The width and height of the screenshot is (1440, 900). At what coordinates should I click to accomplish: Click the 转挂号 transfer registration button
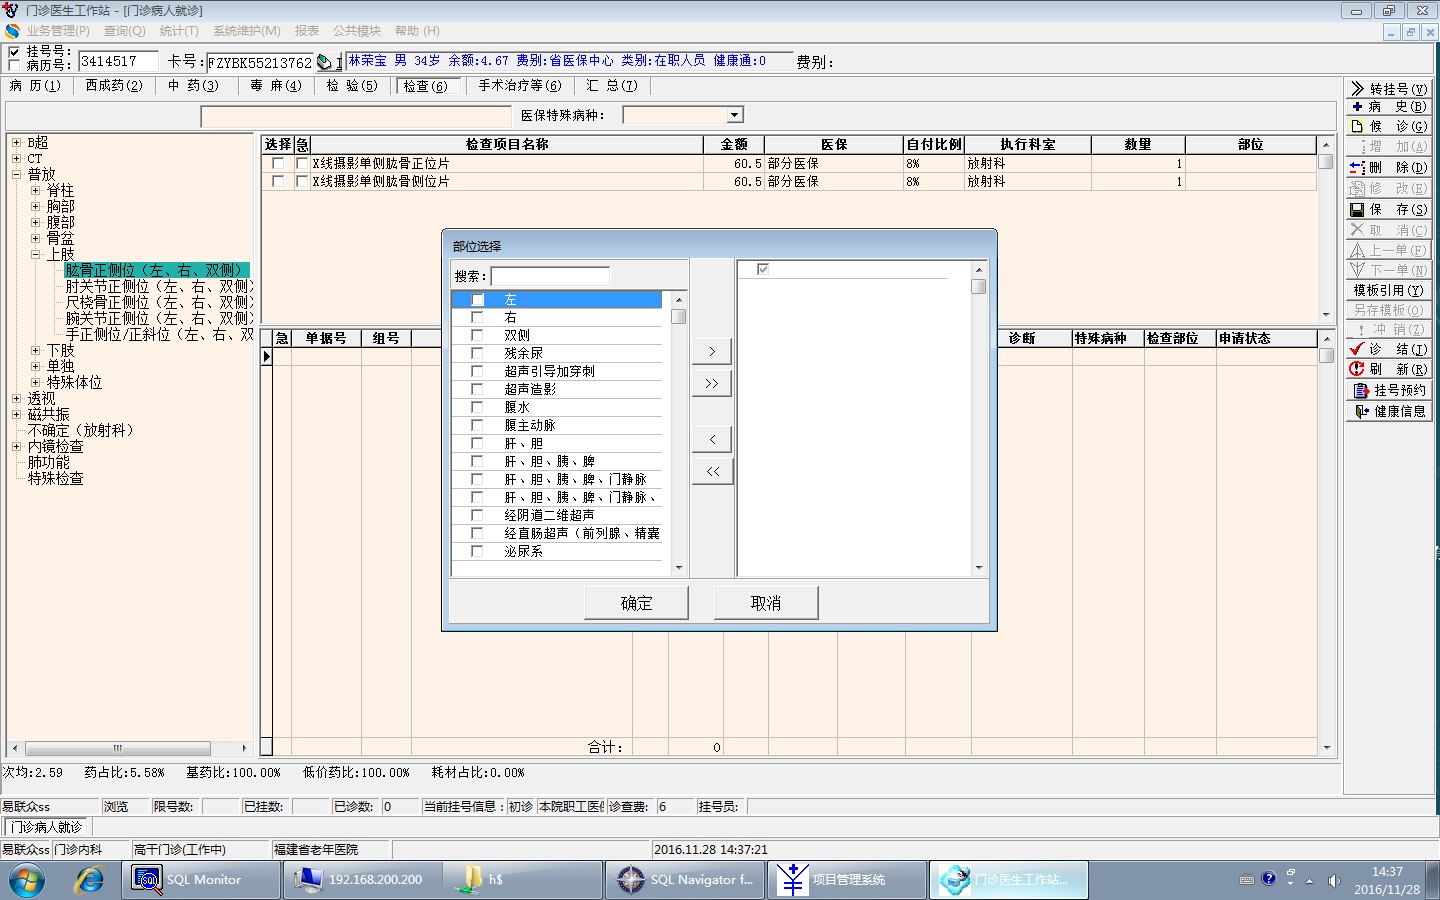tap(1389, 89)
